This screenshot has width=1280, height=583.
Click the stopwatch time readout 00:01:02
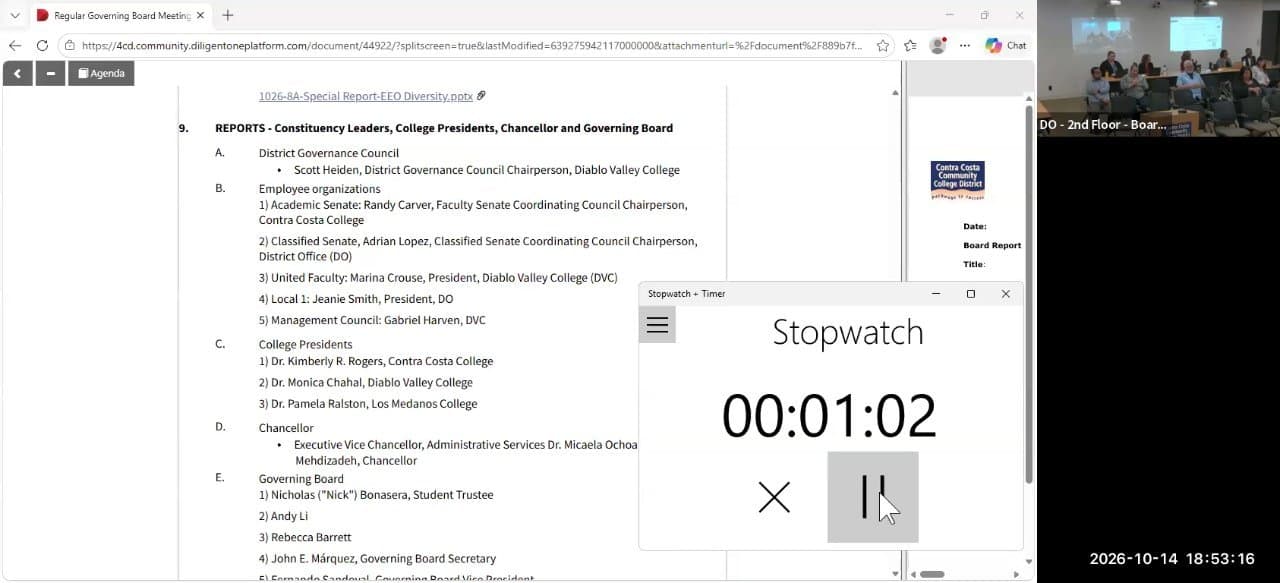click(x=829, y=416)
